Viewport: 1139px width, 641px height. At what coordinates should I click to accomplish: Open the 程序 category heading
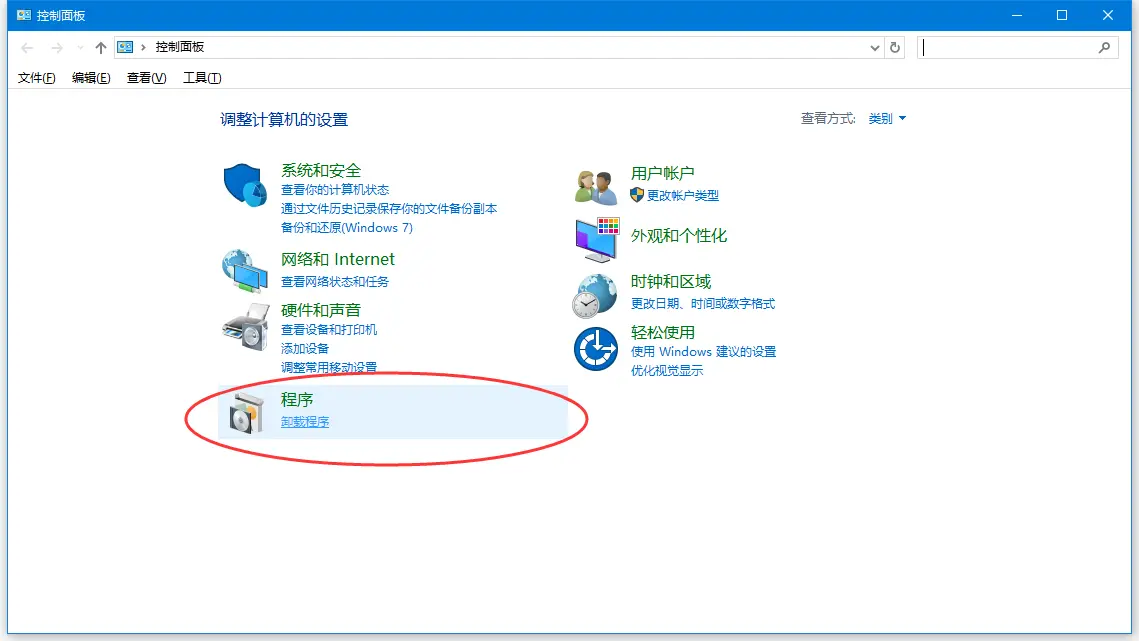pyautogui.click(x=297, y=400)
